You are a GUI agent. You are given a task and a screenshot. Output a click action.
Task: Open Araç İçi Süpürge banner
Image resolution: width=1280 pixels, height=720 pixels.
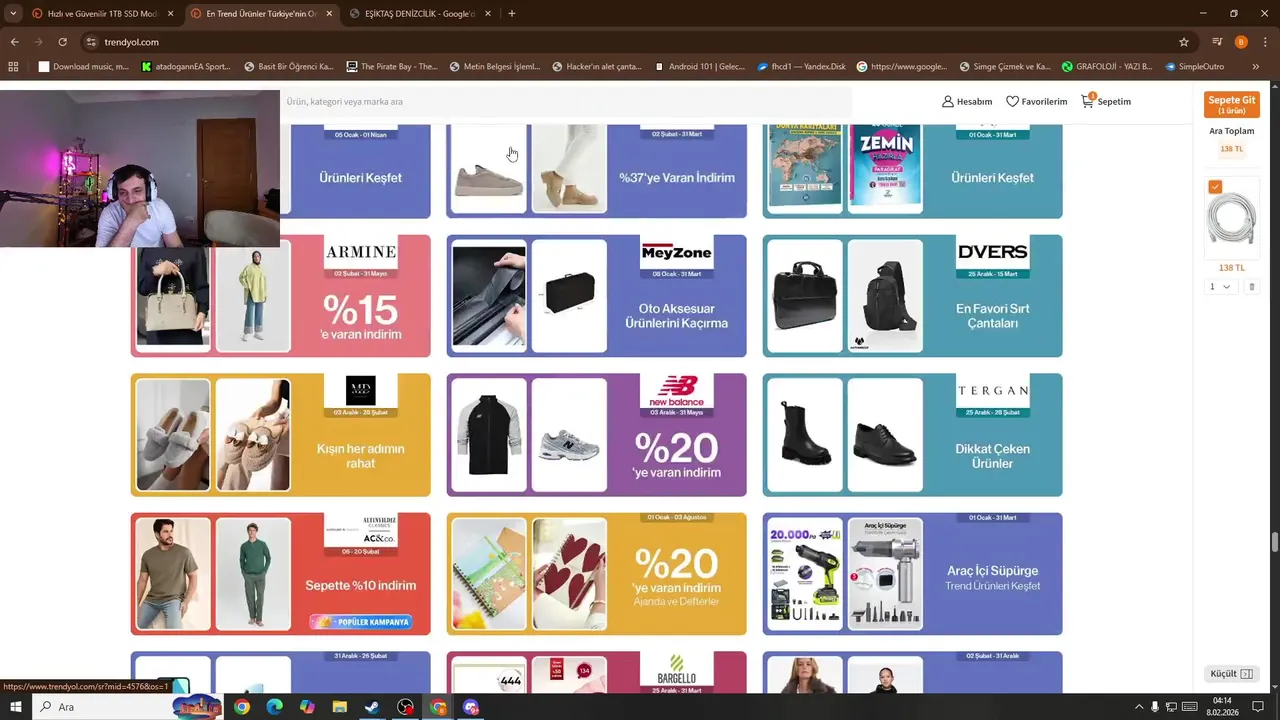[912, 574]
